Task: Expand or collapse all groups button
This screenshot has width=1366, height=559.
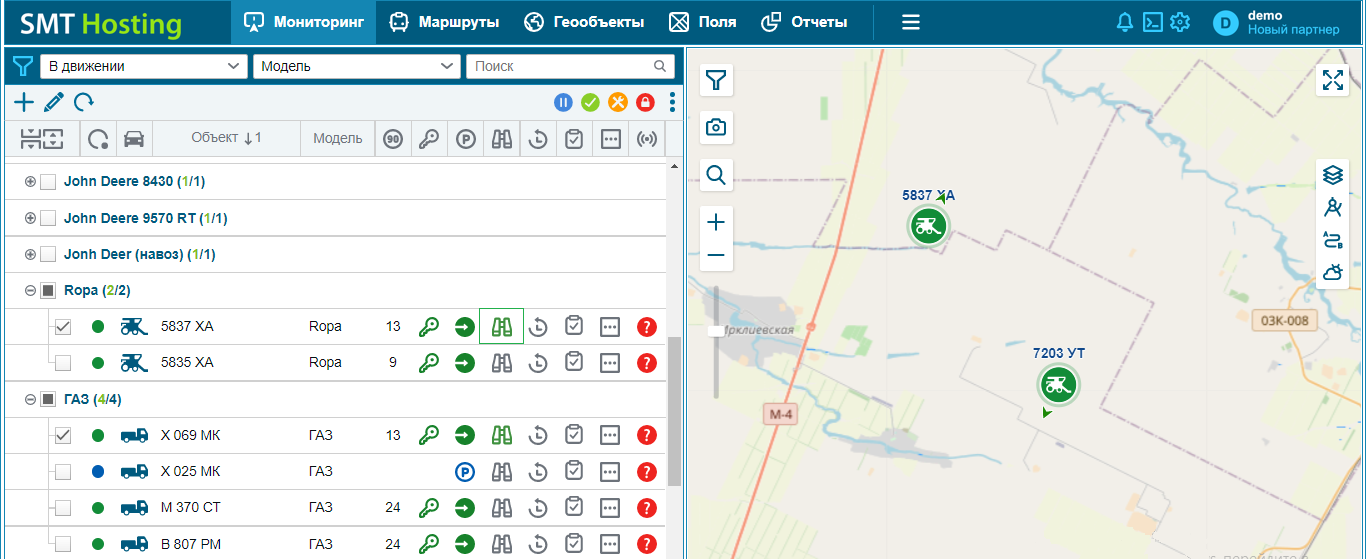Action: 42,139
